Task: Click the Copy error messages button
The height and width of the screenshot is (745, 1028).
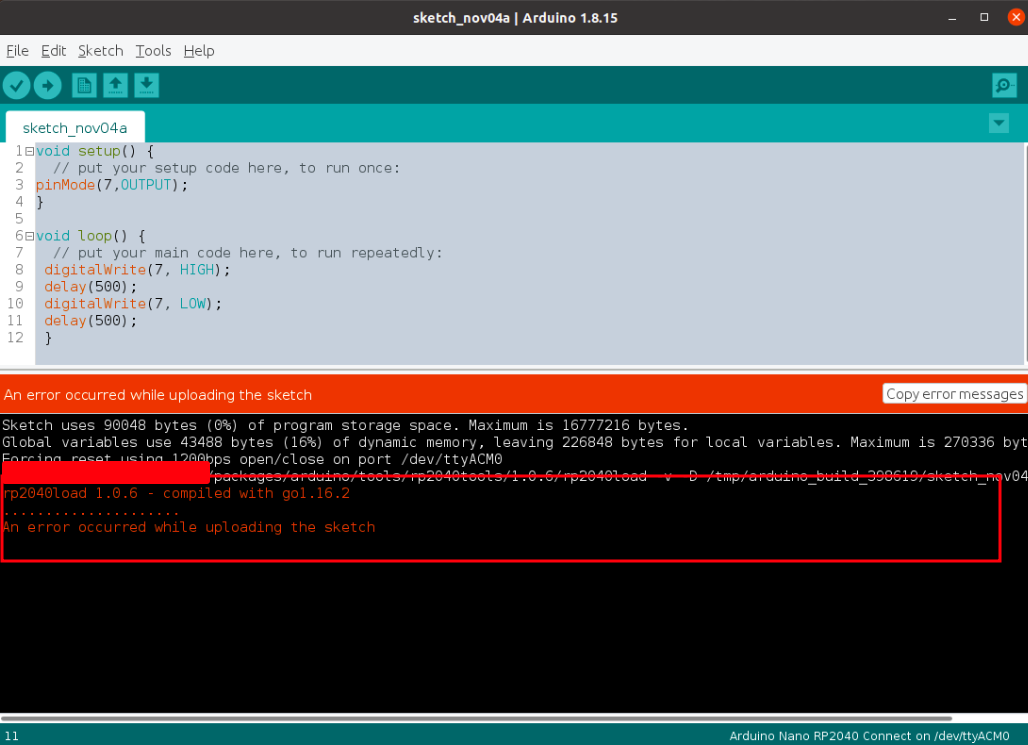Action: point(955,393)
